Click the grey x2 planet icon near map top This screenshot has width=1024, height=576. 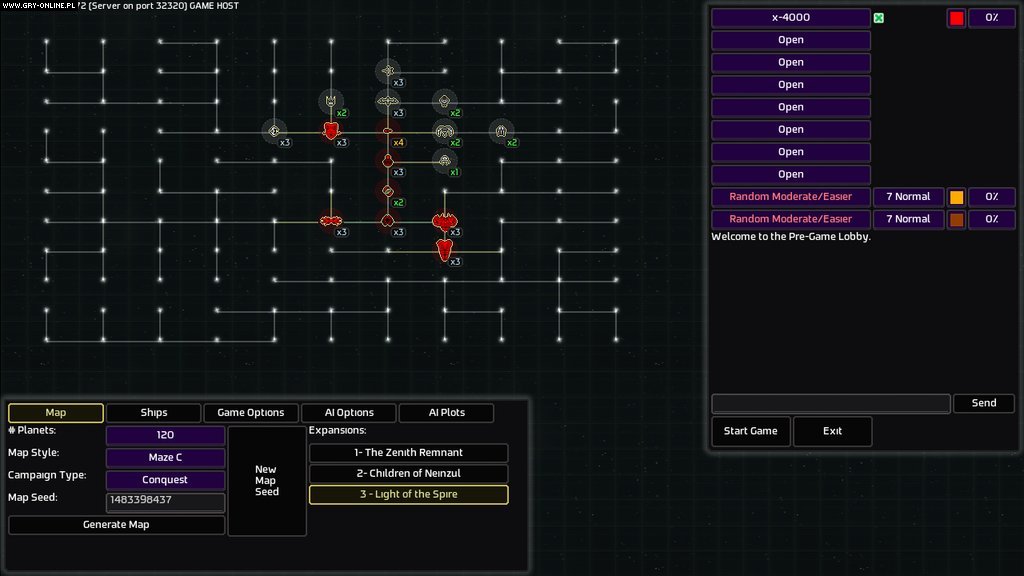pos(330,99)
